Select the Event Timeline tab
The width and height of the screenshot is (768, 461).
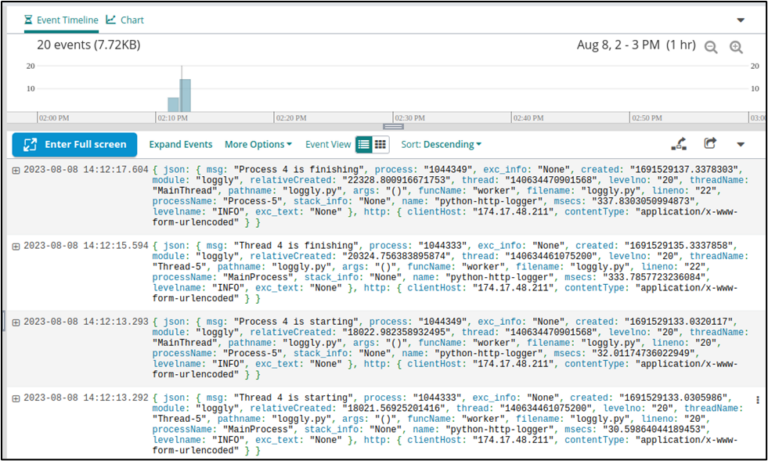point(61,19)
